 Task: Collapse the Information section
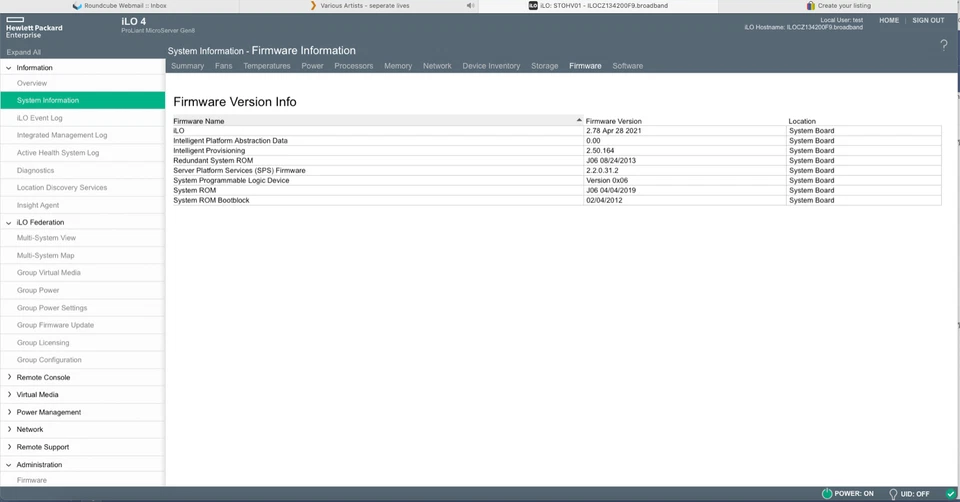(9, 68)
